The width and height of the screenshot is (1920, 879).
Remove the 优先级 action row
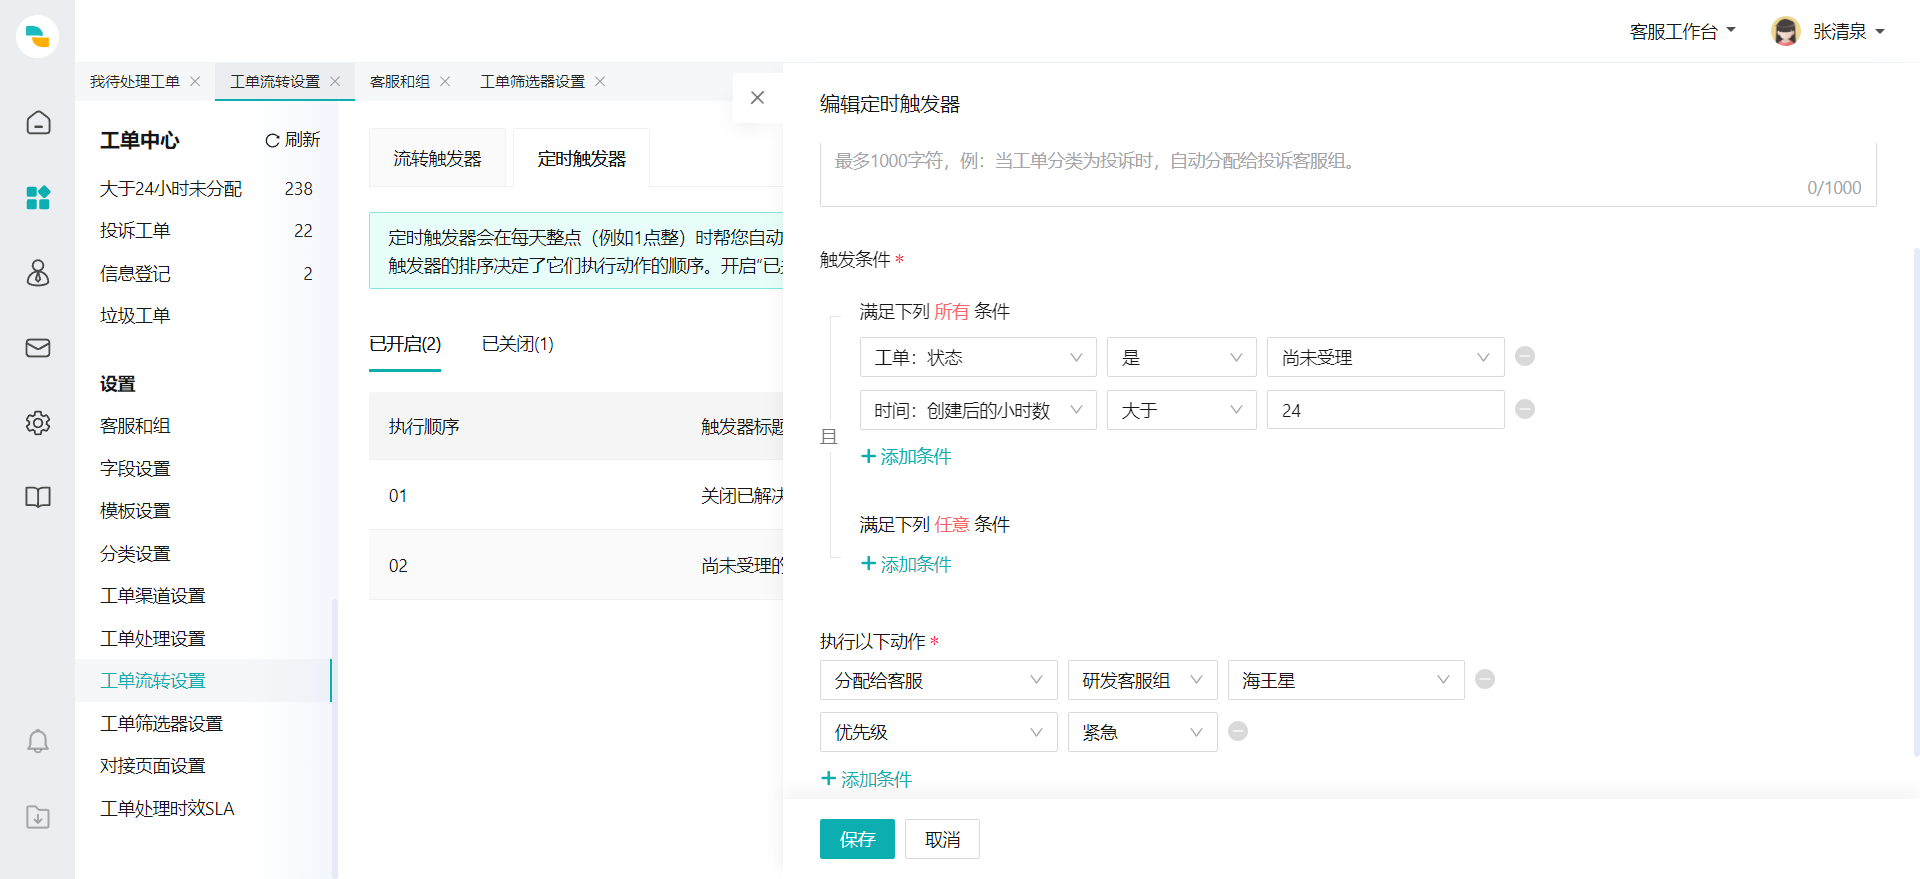pyautogui.click(x=1238, y=731)
